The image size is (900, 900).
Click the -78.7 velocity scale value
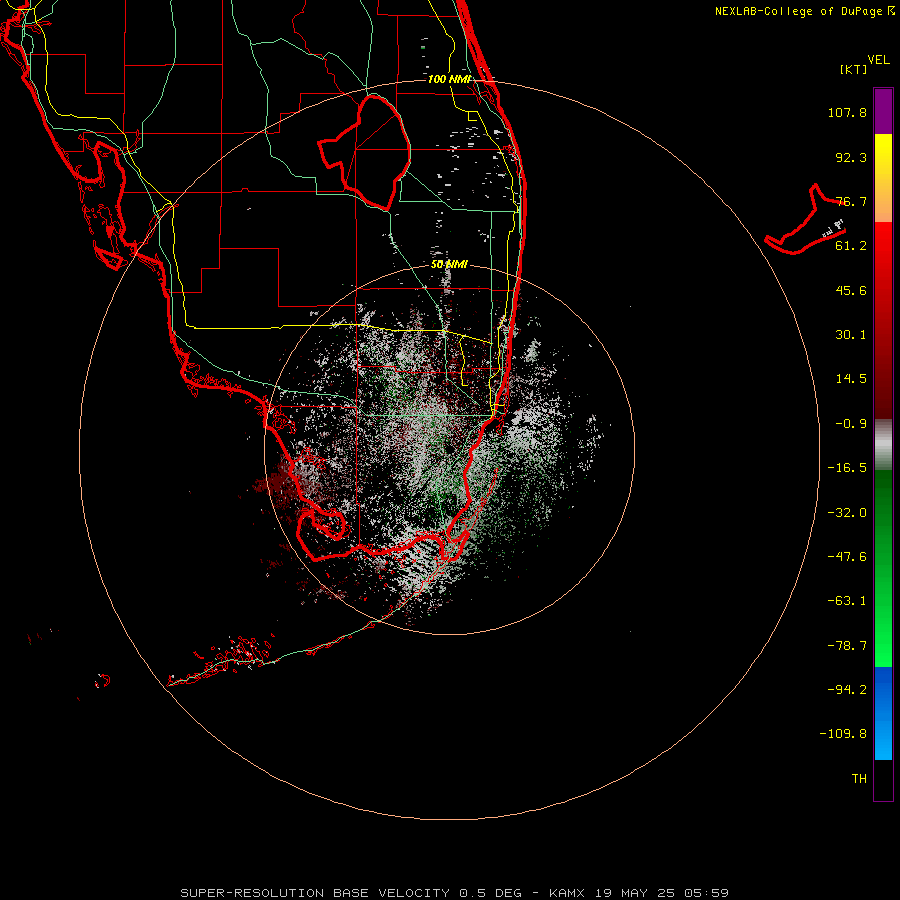pos(847,645)
